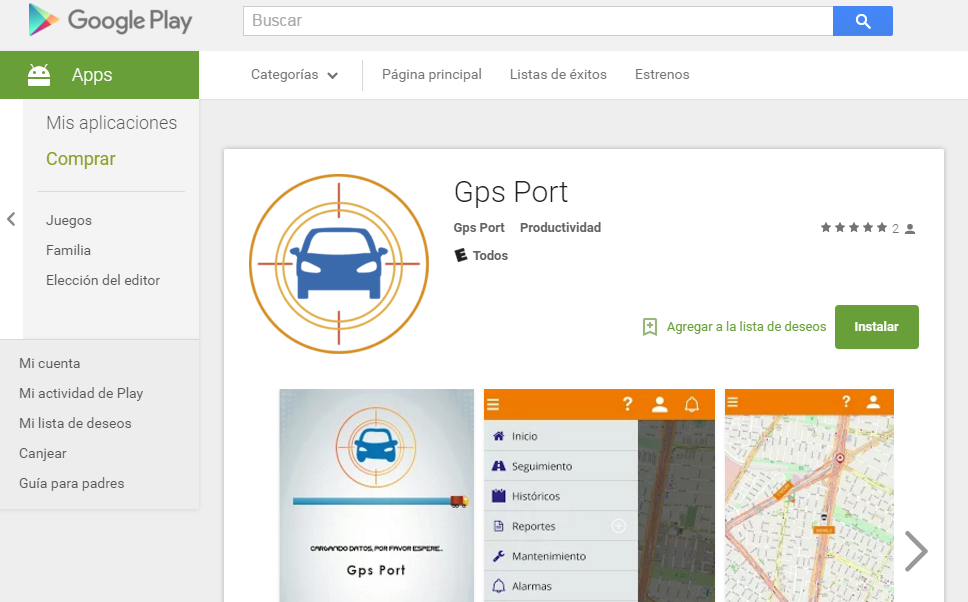Click Agregar a la lista de deseos
968x602 pixels.
coord(746,327)
